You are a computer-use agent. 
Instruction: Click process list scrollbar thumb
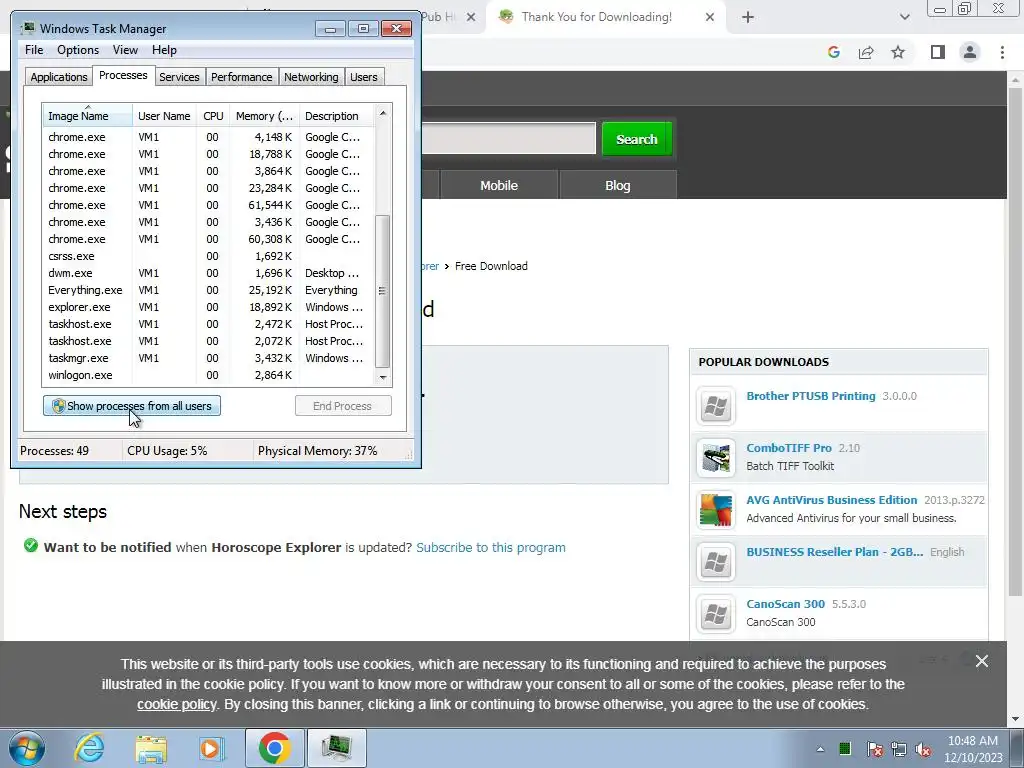(383, 291)
